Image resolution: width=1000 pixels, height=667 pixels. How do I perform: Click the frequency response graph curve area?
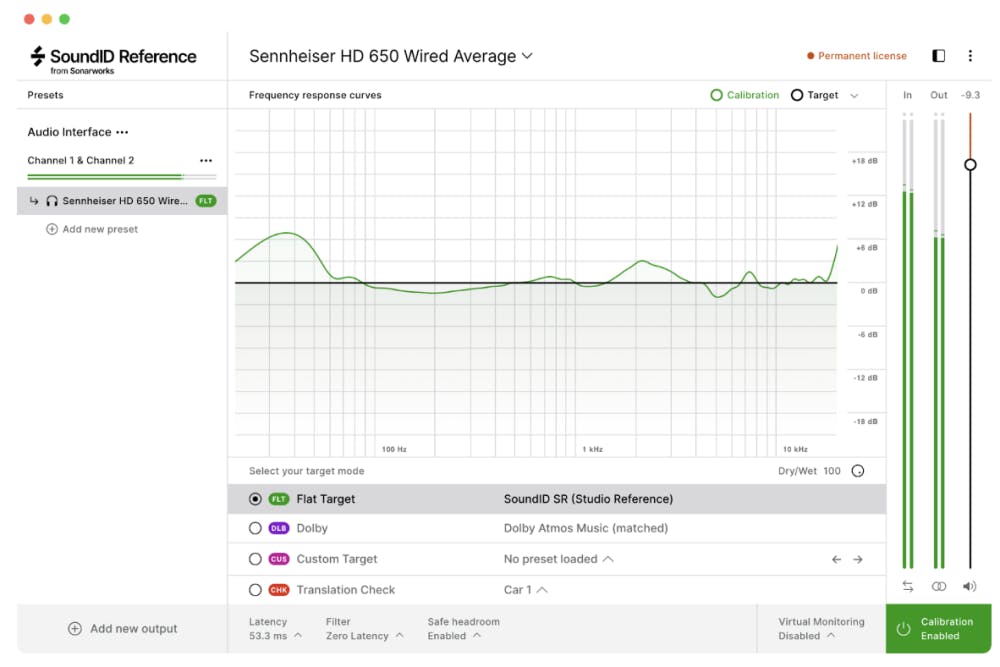pos(536,282)
